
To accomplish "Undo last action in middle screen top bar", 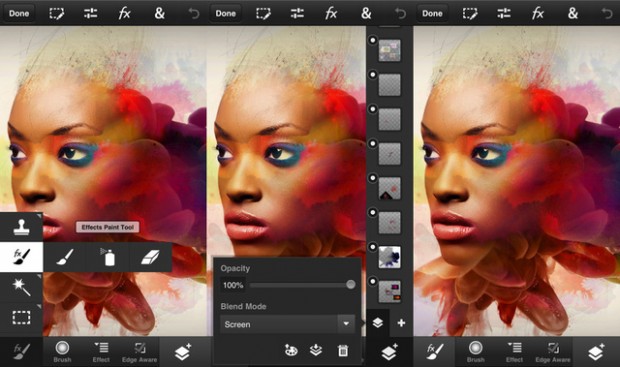I will (401, 14).
